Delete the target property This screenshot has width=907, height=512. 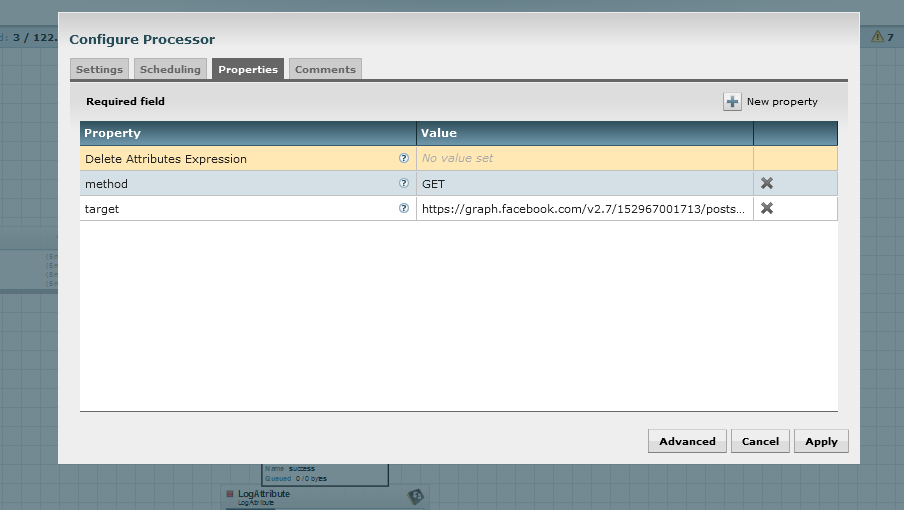(767, 208)
